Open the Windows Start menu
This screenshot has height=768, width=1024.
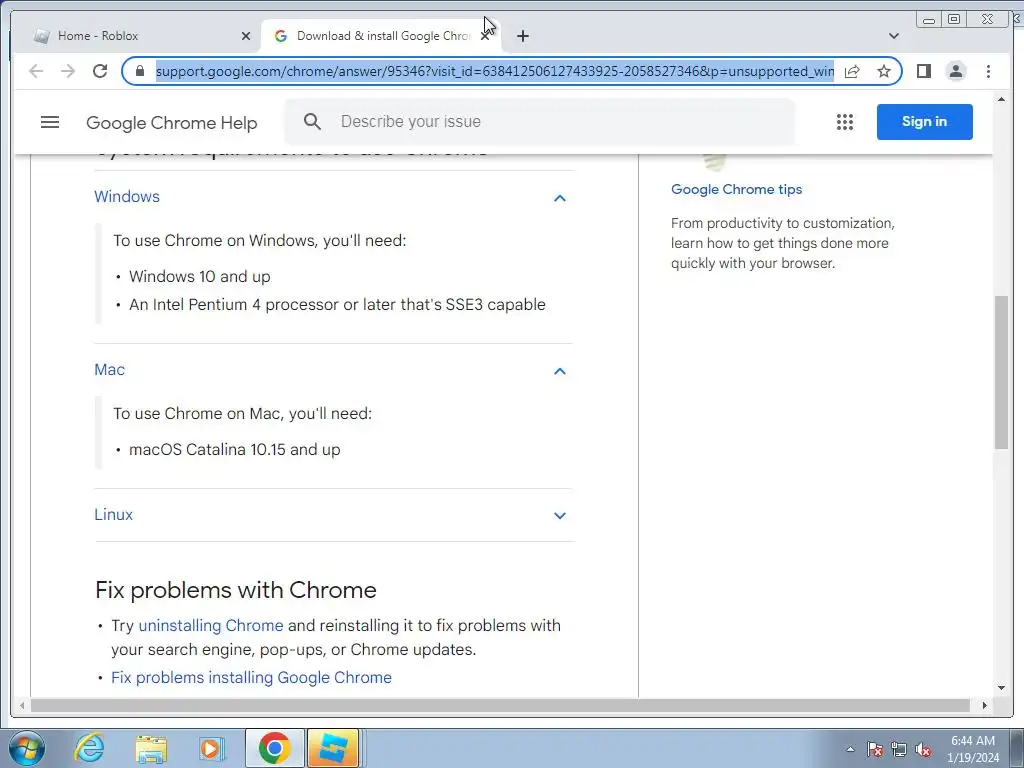[x=27, y=748]
